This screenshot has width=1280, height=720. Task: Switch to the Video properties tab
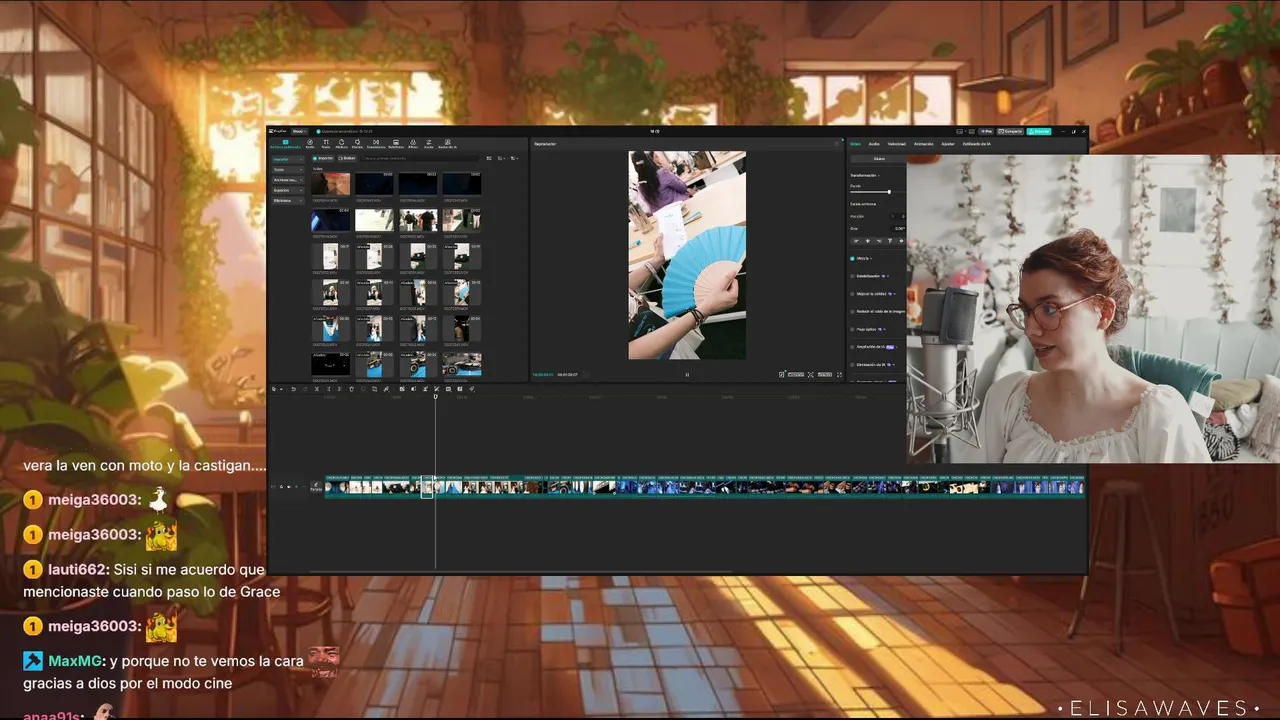pos(855,144)
